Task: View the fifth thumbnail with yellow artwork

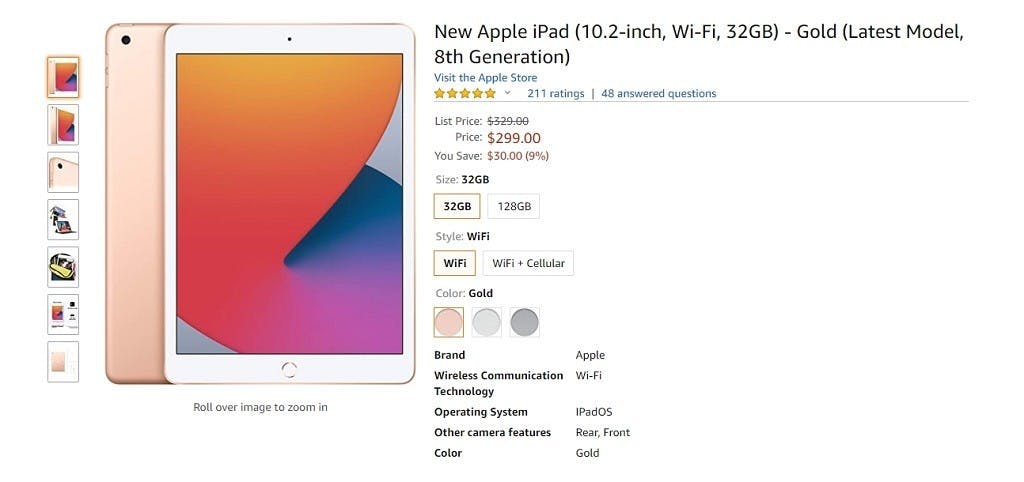Action: click(63, 267)
